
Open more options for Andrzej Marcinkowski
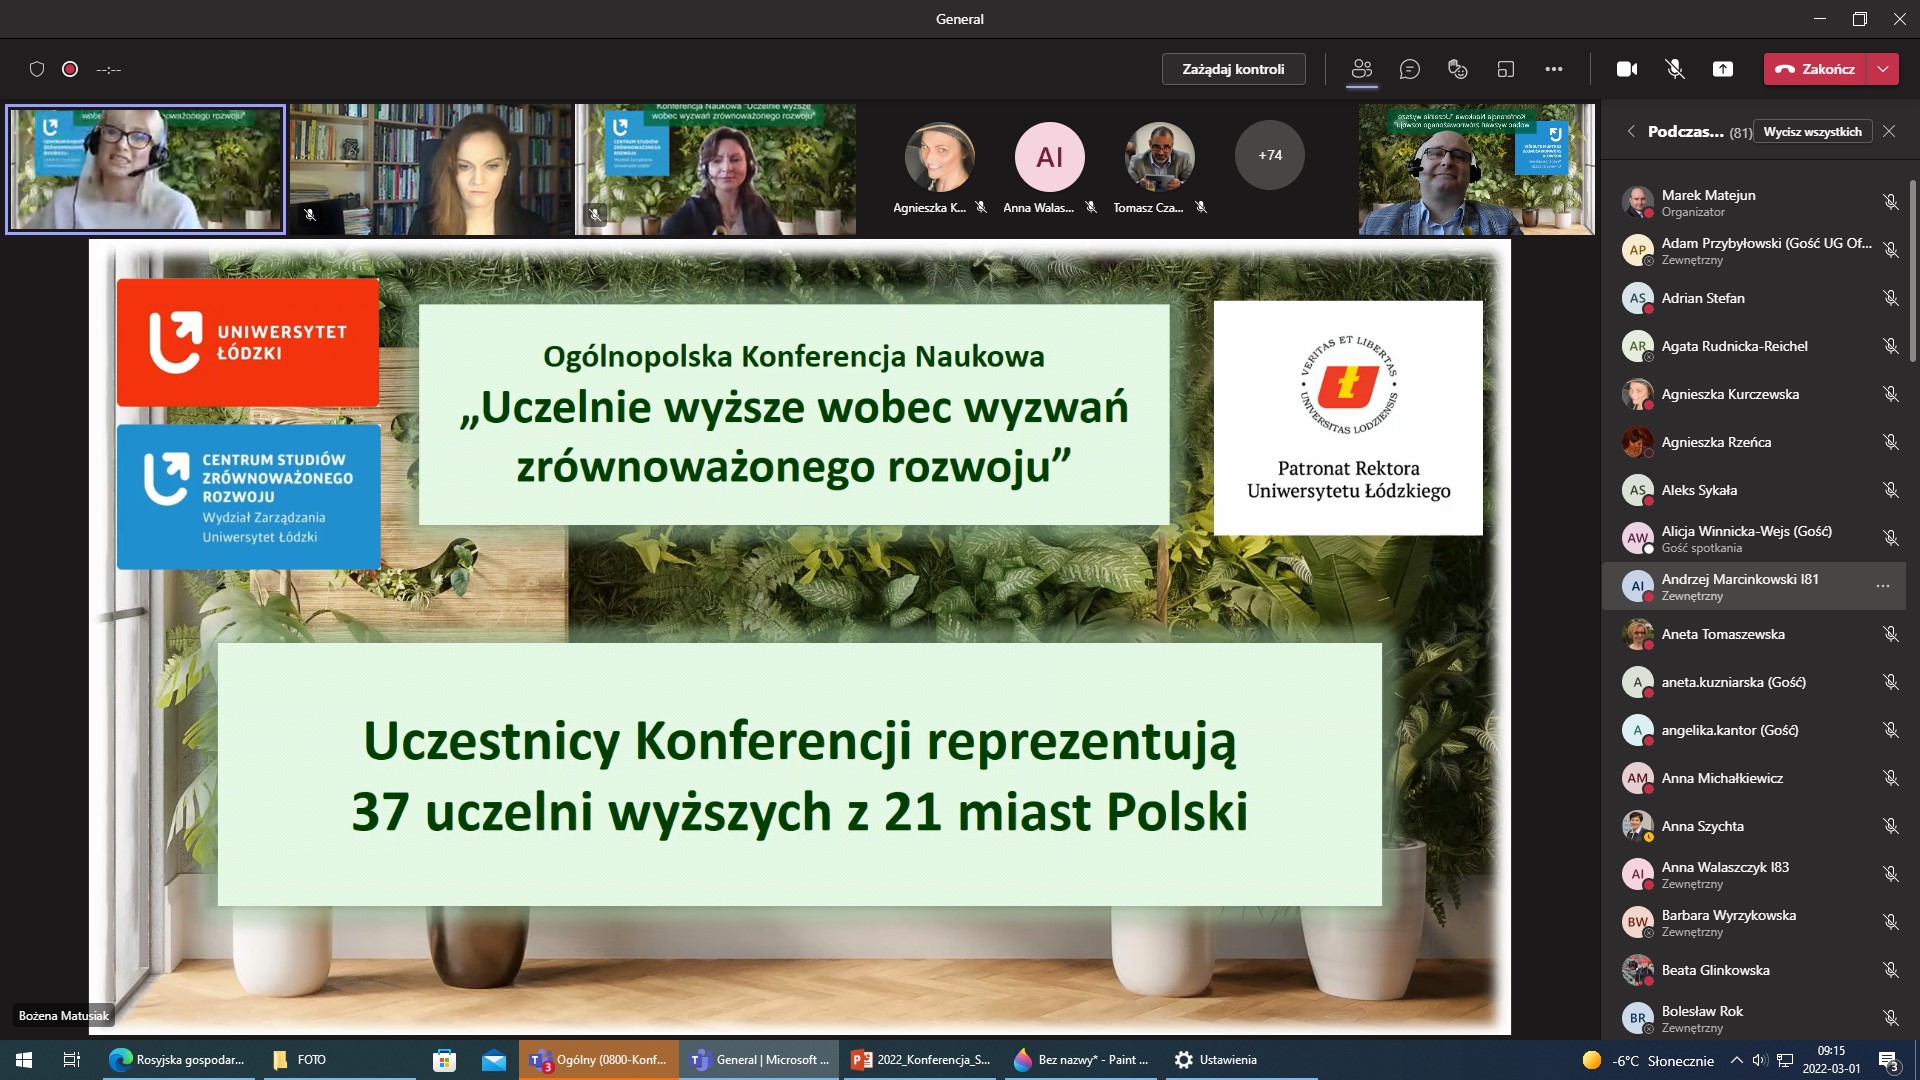coord(1881,586)
